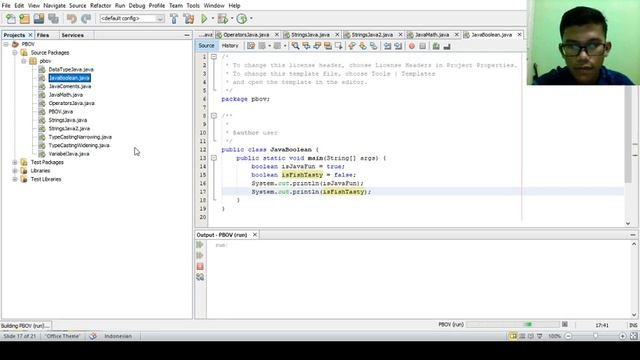
Task: Toggle Highlight Search in editor toolbar
Action: coord(328,46)
